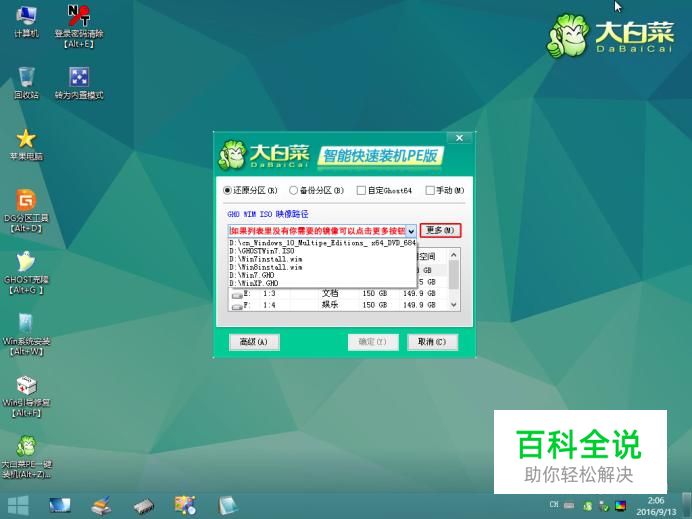Image resolution: width=692 pixels, height=519 pixels.
Task: Launch 大白菜PE一键装机 desktop icon
Action: pyautogui.click(x=26, y=457)
